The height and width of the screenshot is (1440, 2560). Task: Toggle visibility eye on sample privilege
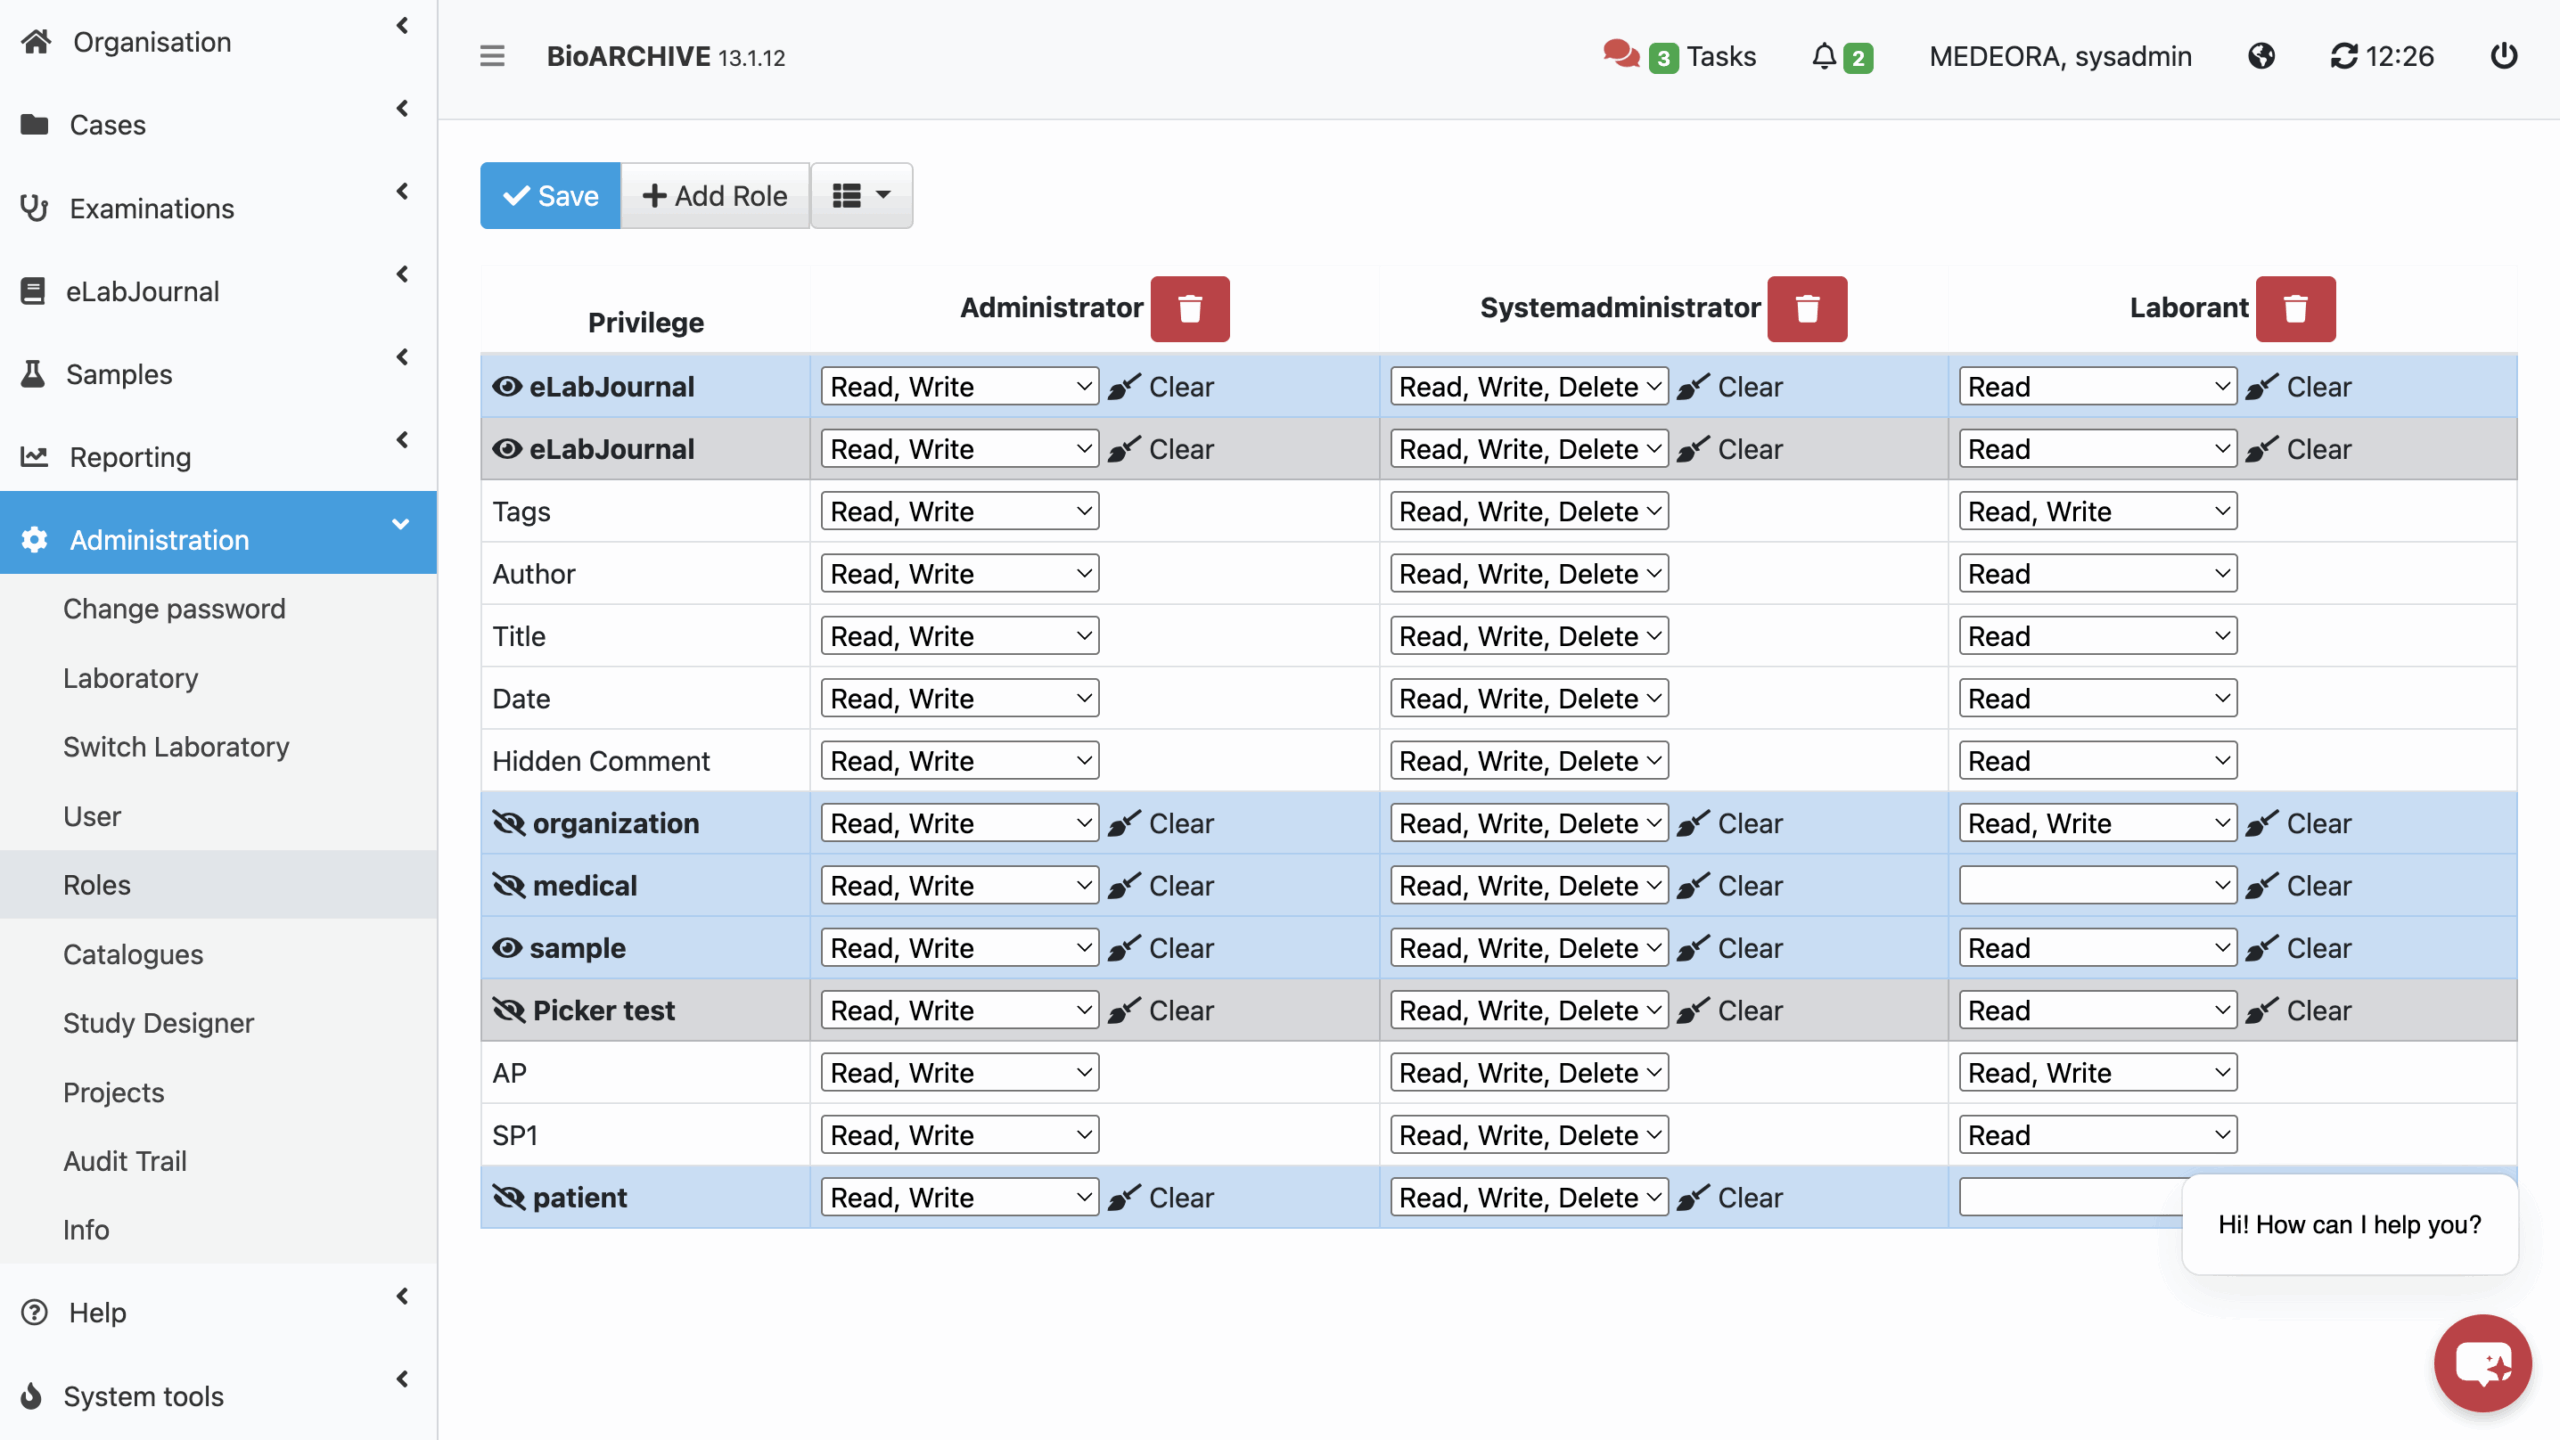[x=507, y=948]
